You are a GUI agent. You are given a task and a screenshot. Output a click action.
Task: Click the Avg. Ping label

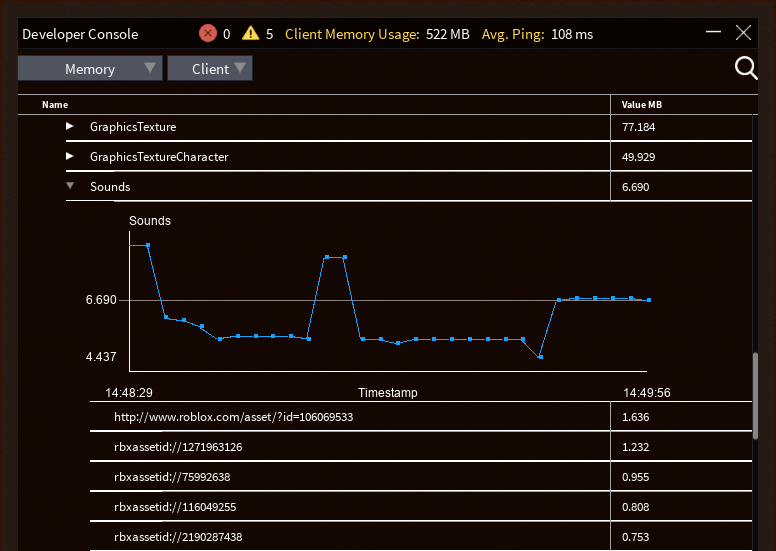point(513,34)
